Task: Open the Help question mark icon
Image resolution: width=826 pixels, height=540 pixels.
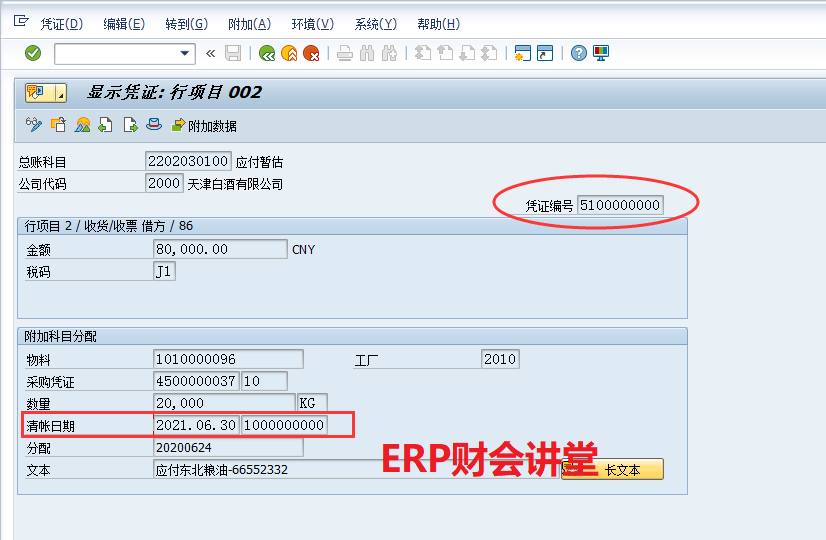Action: (578, 54)
